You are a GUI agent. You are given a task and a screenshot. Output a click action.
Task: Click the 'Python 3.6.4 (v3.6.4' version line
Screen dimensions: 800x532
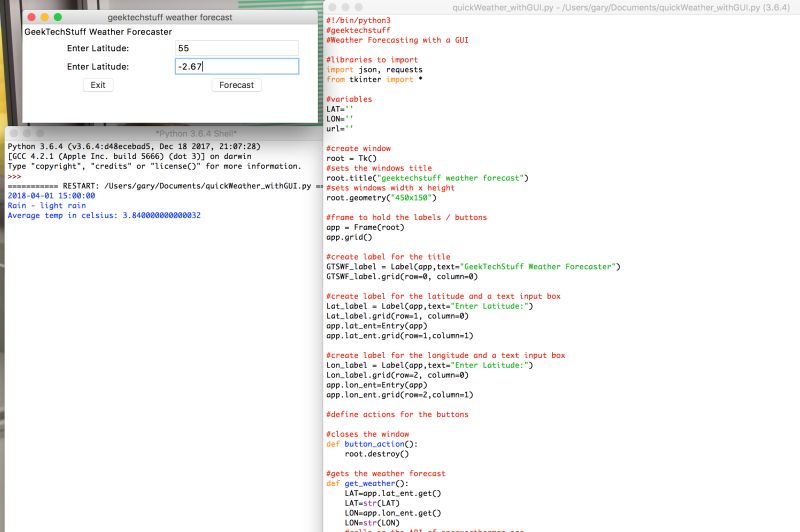coord(134,146)
